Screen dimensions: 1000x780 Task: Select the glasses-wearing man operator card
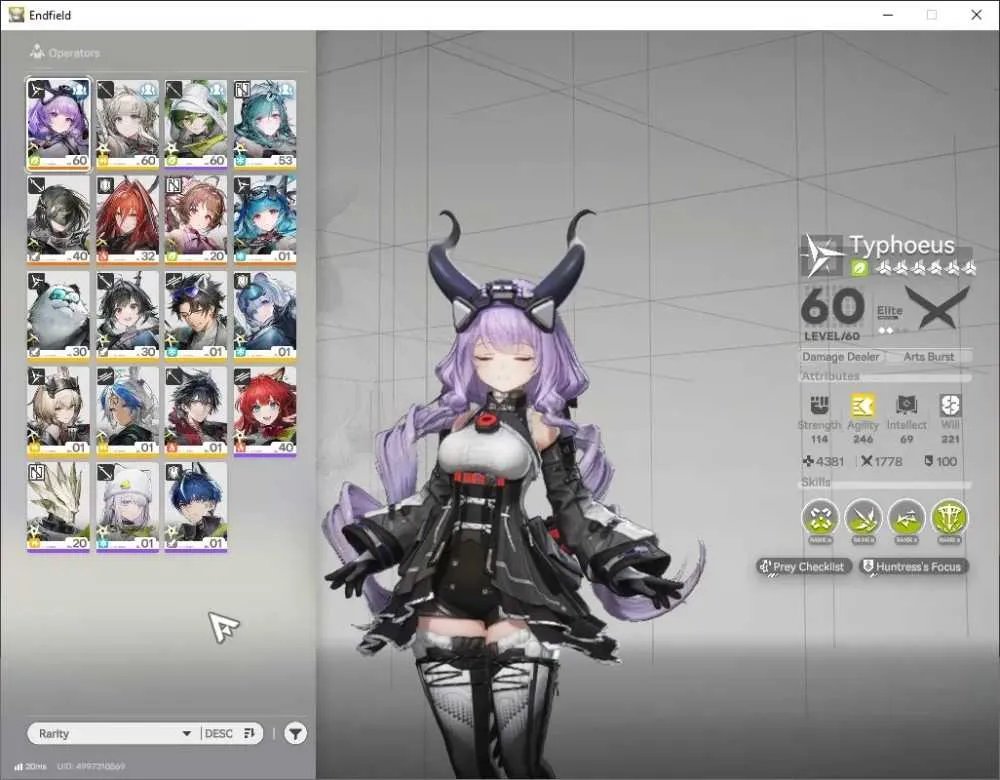point(196,316)
